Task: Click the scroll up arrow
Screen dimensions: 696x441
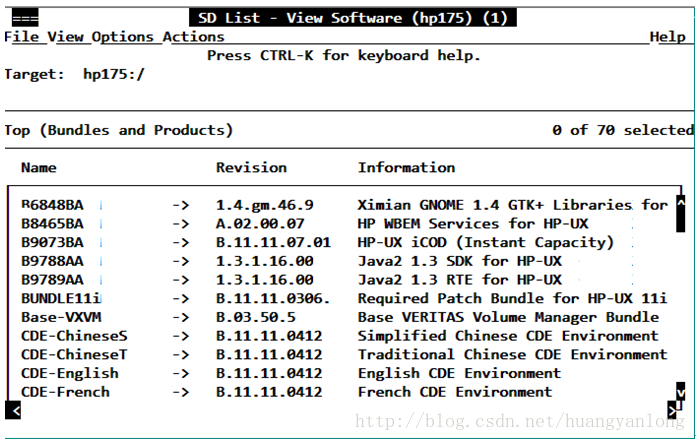Action: coord(680,204)
